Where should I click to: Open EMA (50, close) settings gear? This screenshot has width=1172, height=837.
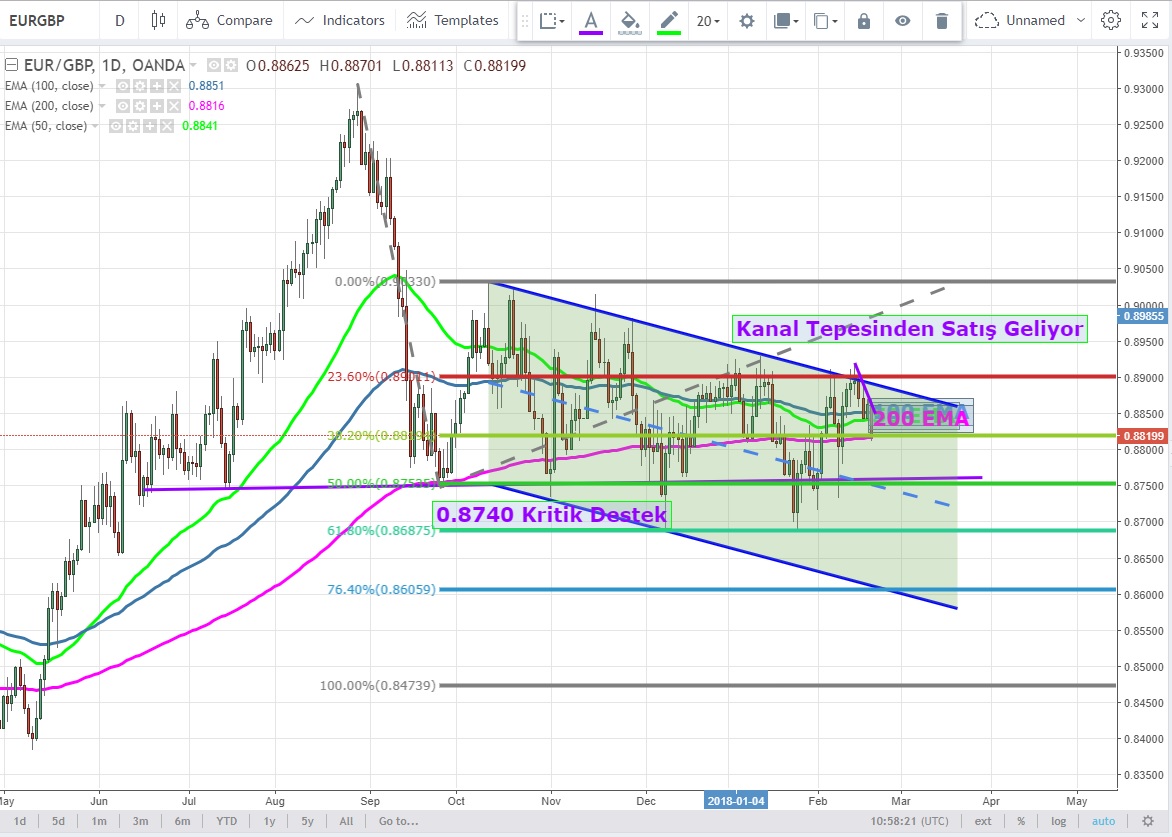133,126
